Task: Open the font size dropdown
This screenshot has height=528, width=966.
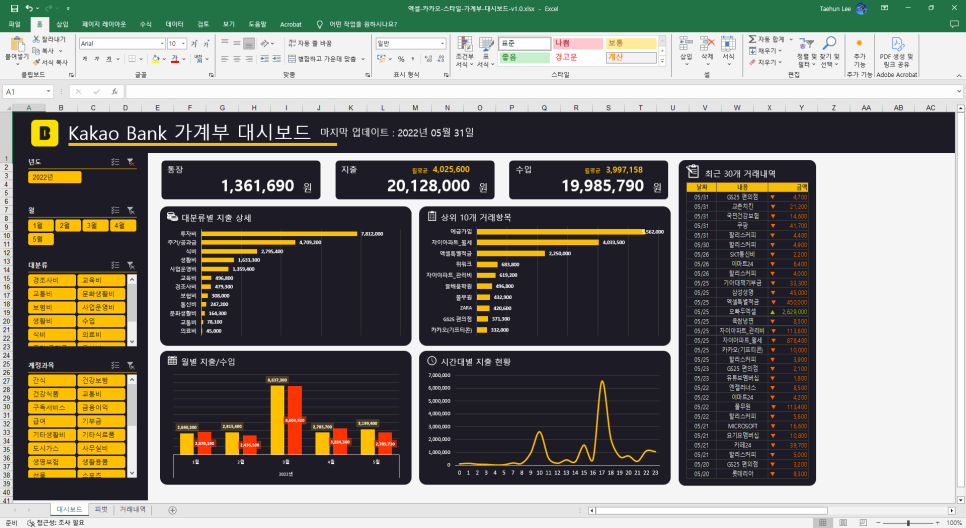Action: click(x=184, y=44)
